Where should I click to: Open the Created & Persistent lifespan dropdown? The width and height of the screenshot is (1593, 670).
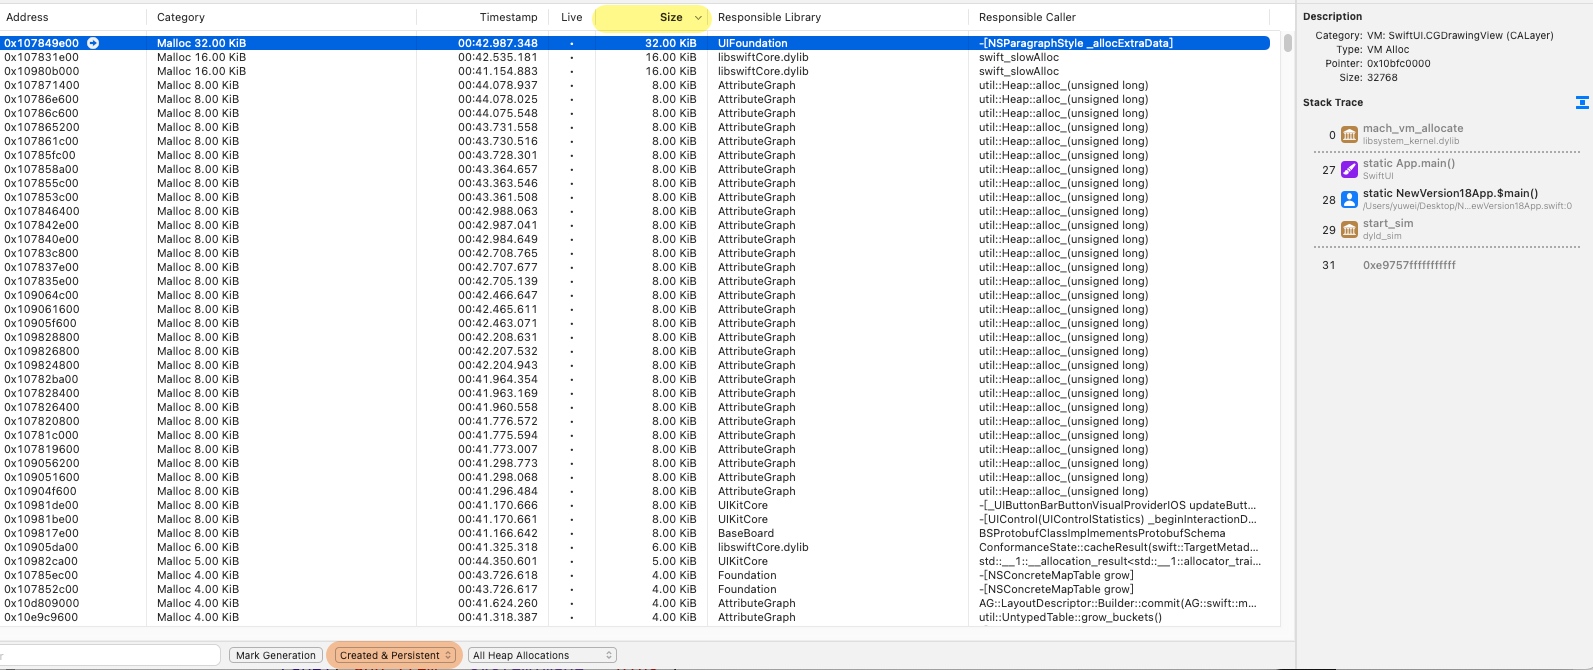coord(395,655)
